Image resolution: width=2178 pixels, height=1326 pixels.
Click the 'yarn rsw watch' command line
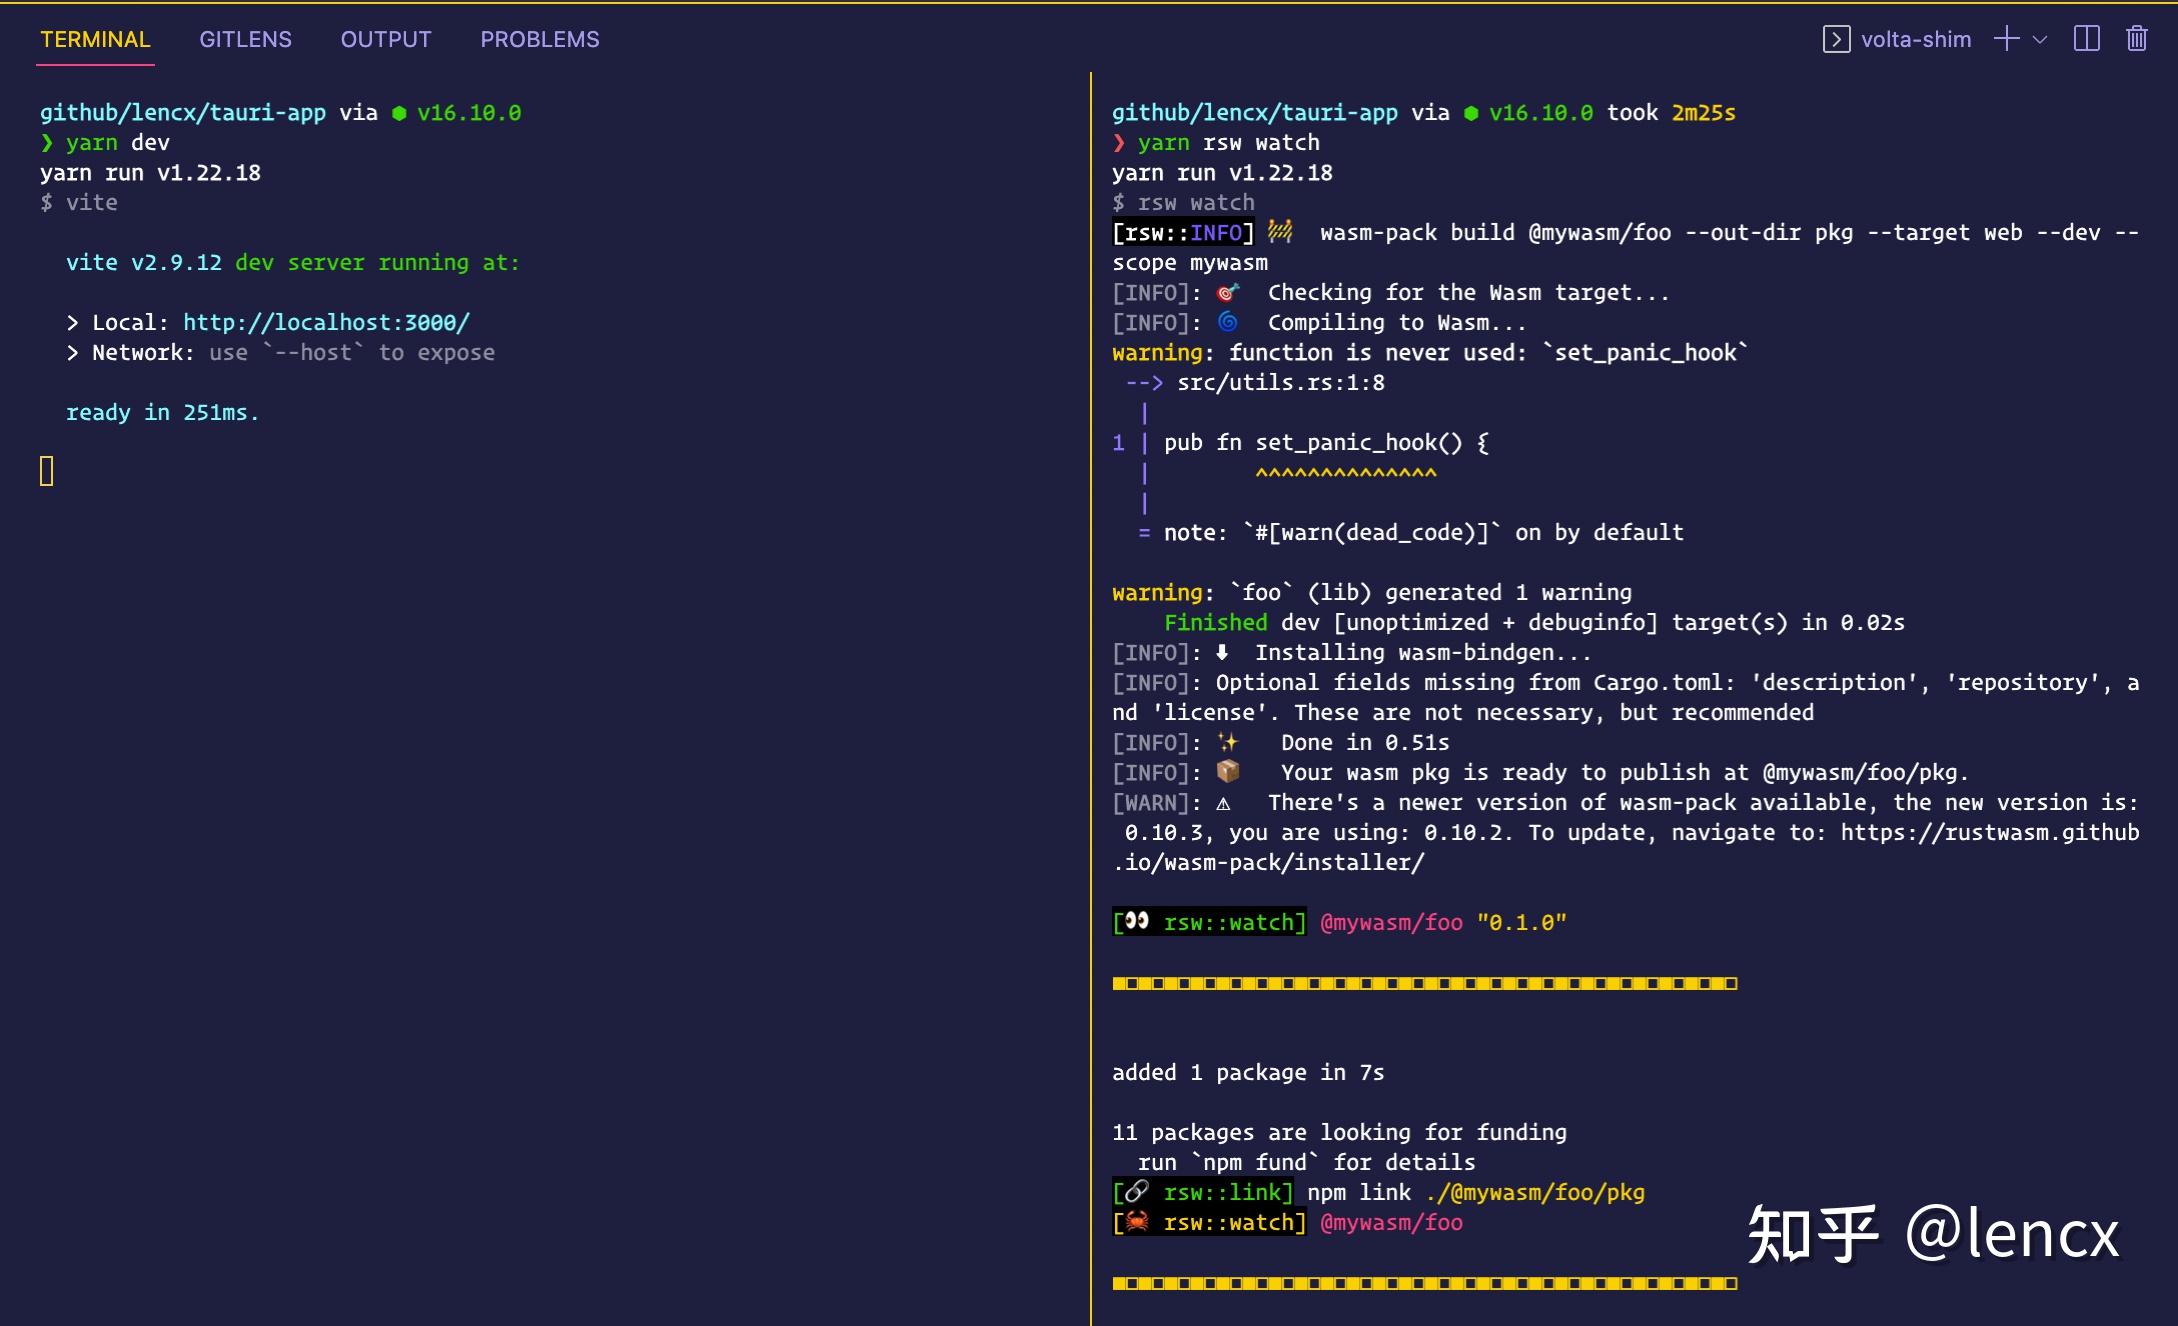coord(1228,142)
